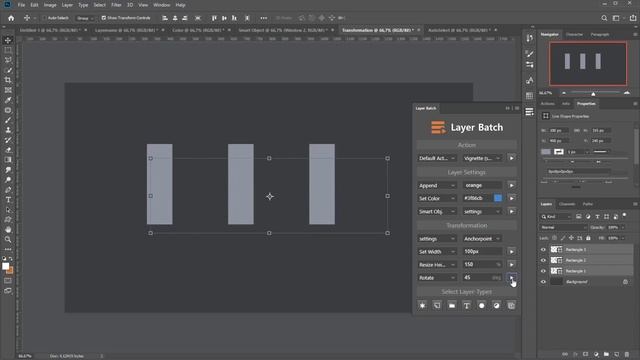640x360 pixels.
Task: Select the all-layers star icon in Layer Batch
Action: click(422, 305)
